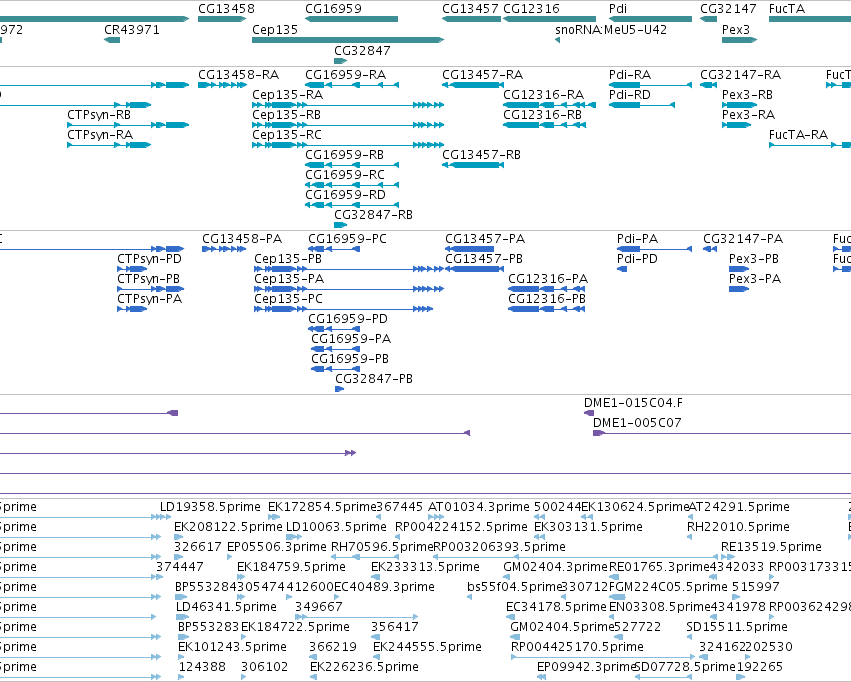Click the AT01034.3prime EST label
This screenshot has height=682, width=851.
[x=479, y=507]
